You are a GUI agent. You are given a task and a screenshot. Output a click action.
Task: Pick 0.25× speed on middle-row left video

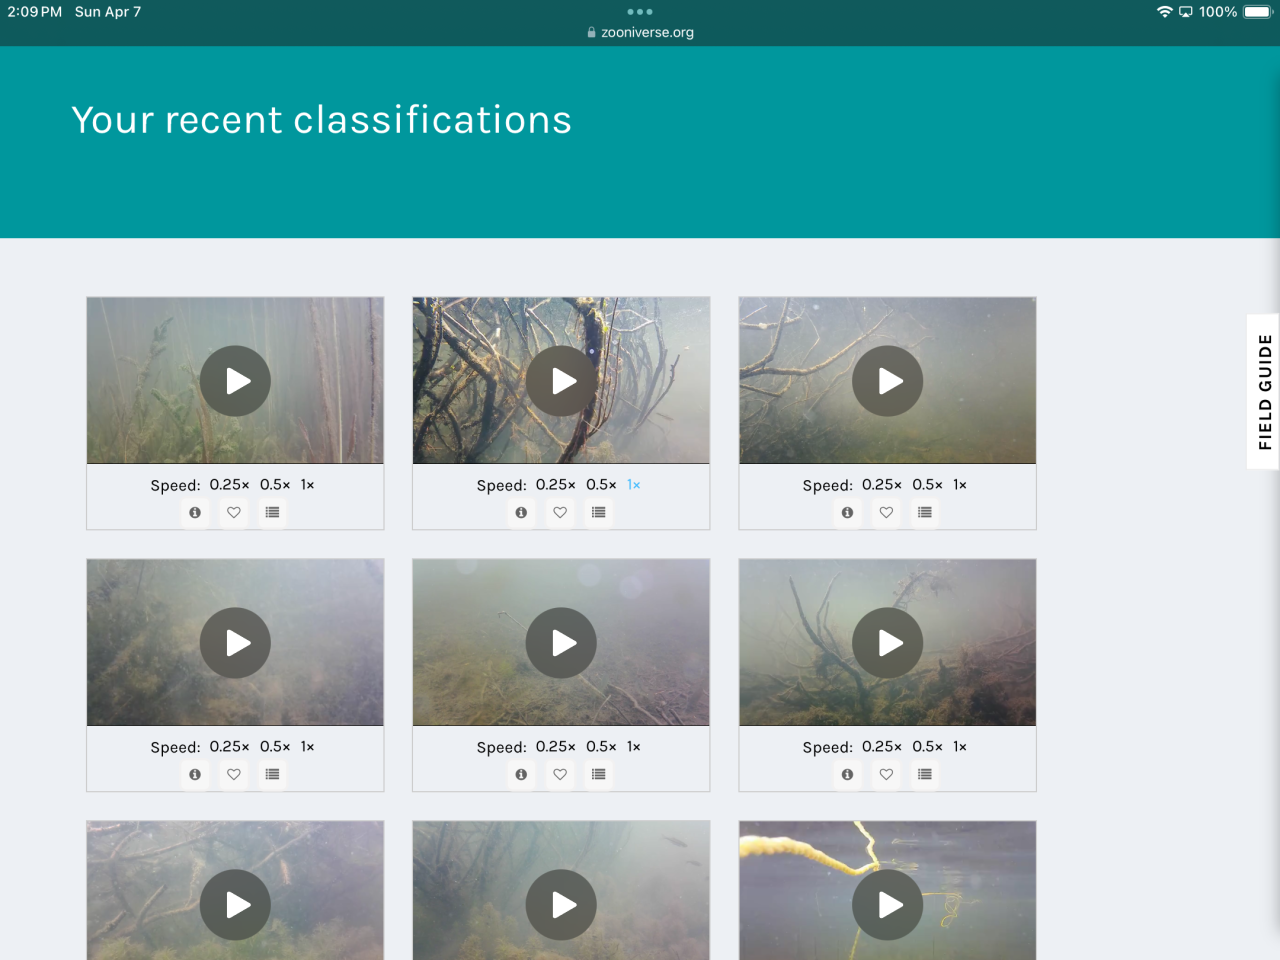click(229, 747)
